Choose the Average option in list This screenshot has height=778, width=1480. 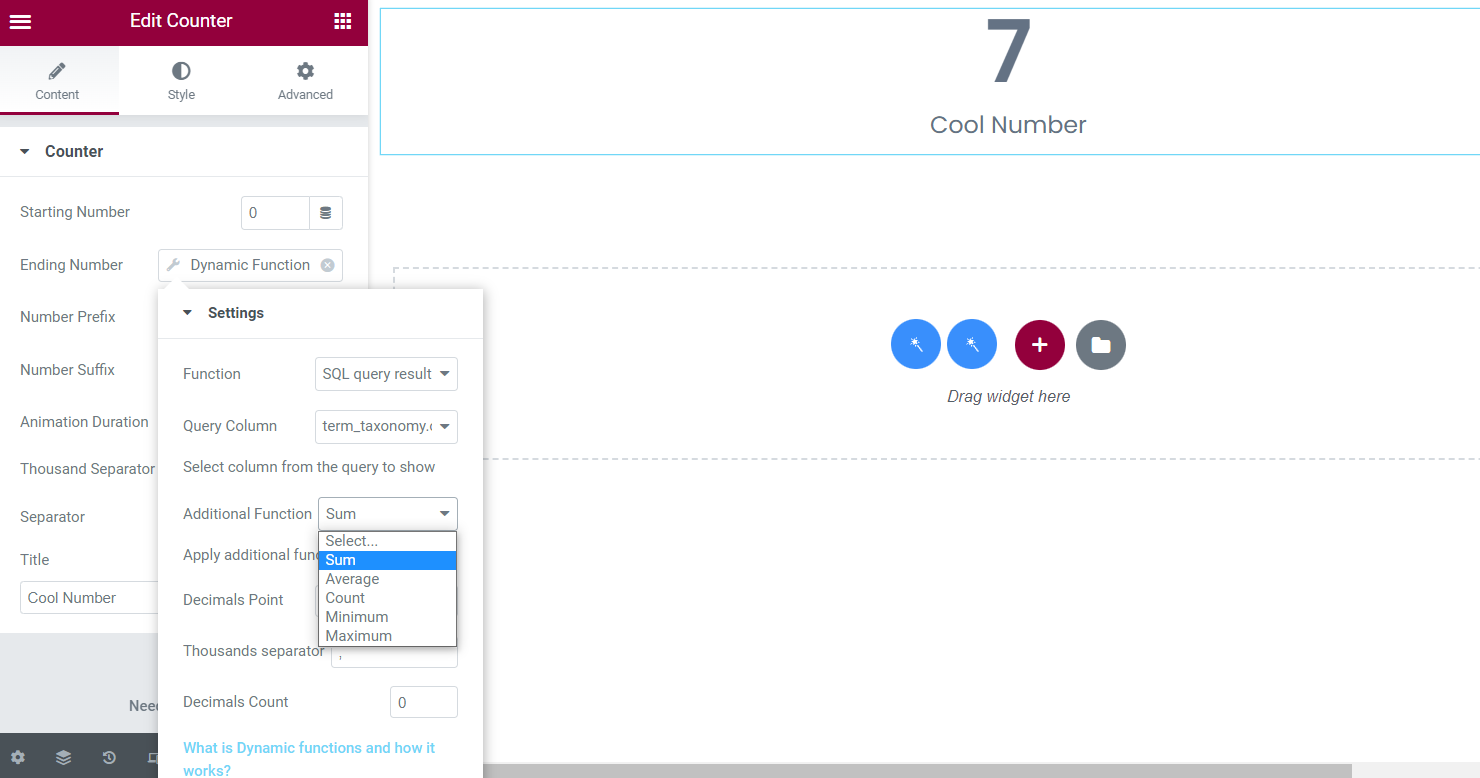(x=387, y=579)
